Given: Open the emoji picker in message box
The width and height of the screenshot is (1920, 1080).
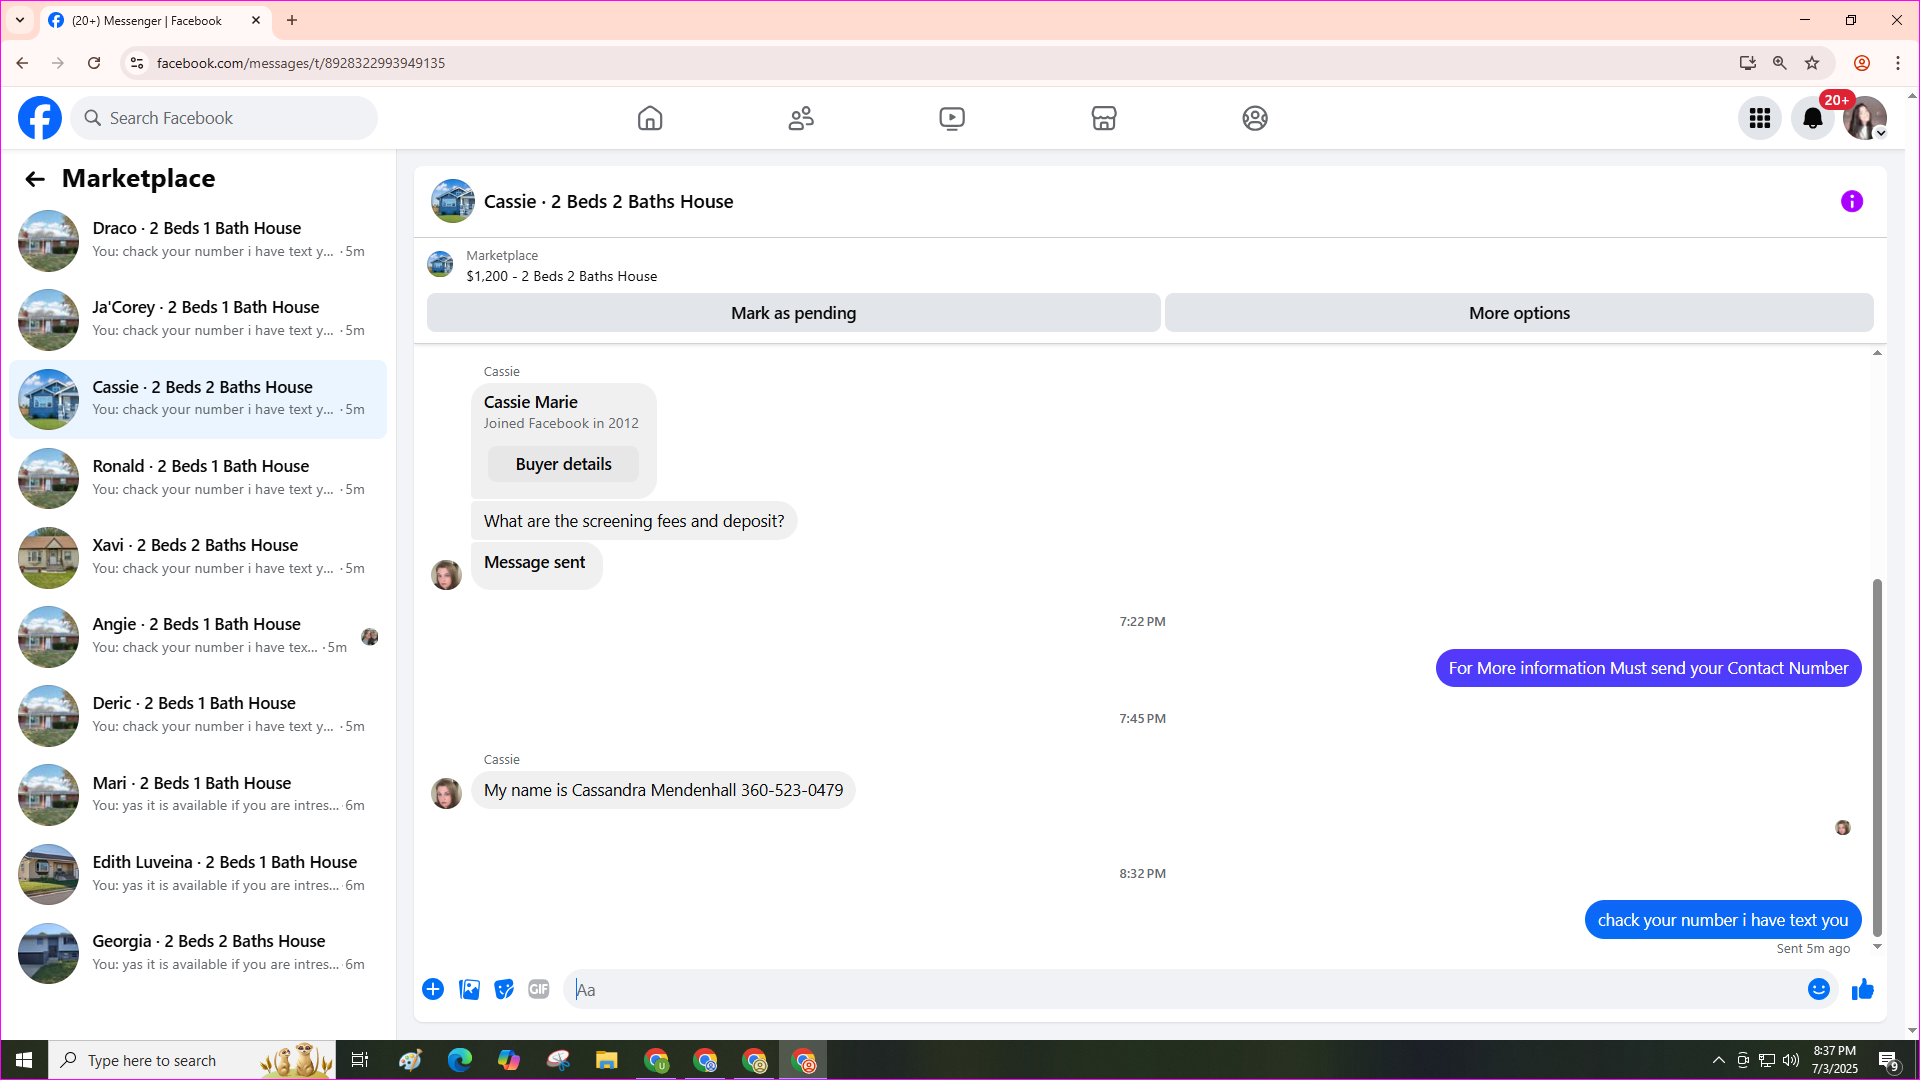Looking at the screenshot, I should 1818,989.
